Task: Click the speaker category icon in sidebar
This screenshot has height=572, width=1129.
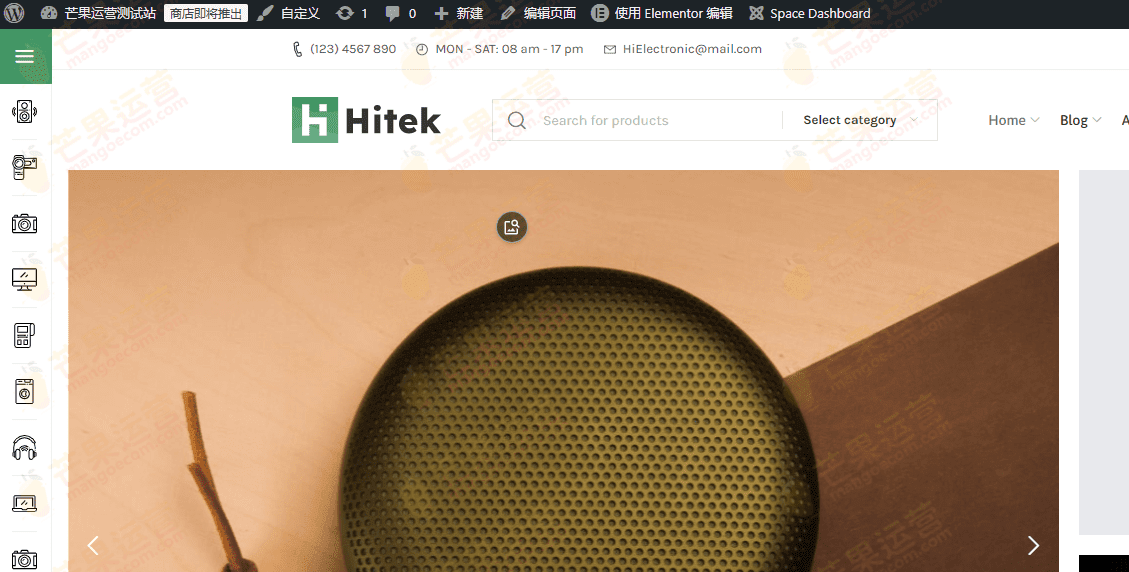Action: click(x=24, y=112)
